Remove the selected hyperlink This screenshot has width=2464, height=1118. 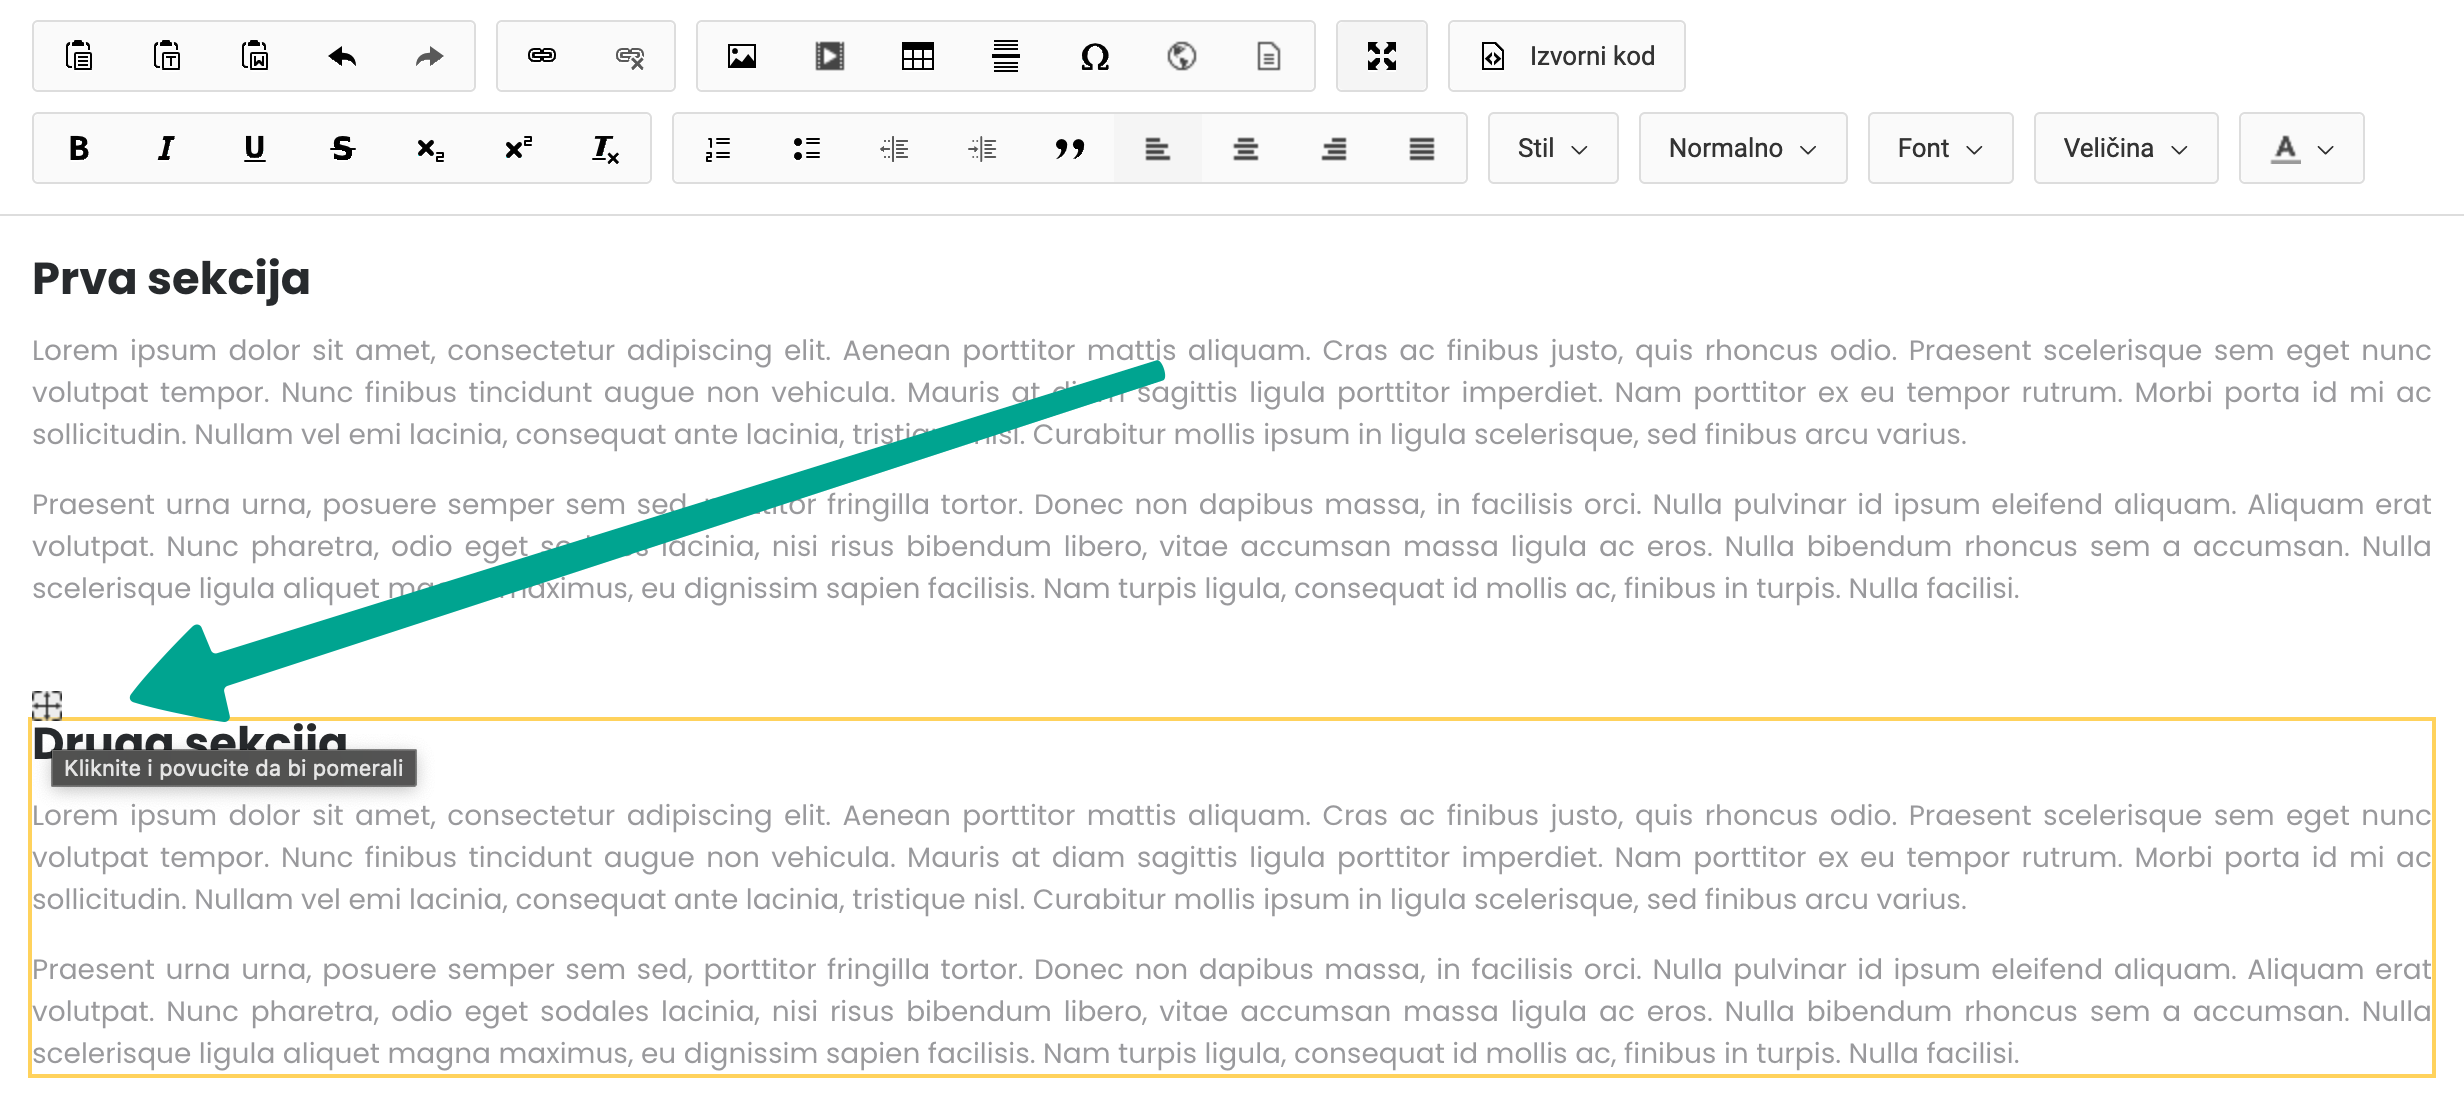(x=629, y=57)
